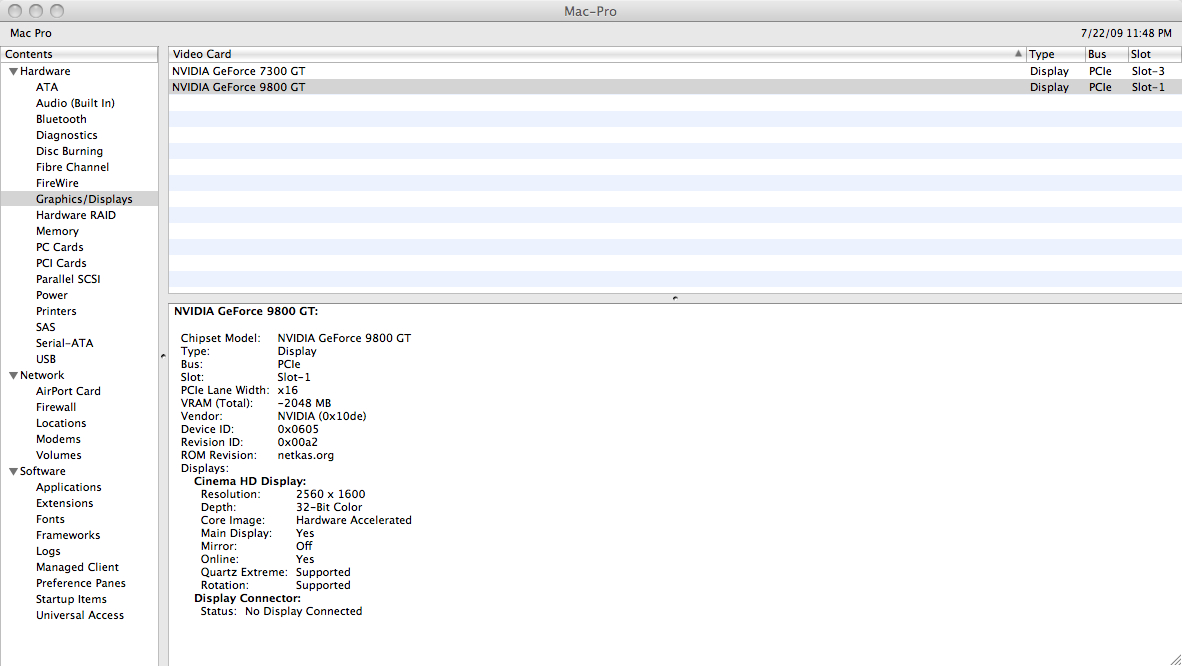Show USB device information

[46, 359]
